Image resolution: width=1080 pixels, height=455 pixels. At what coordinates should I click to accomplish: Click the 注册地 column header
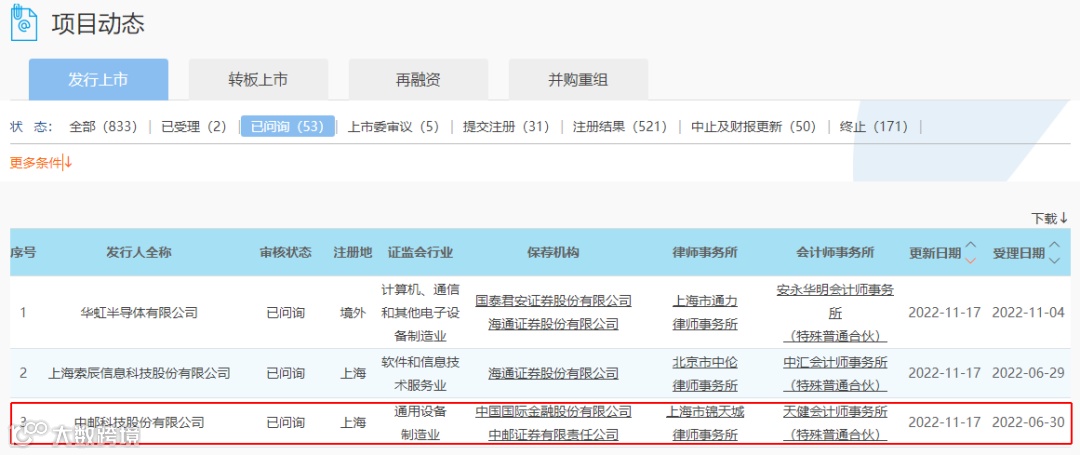click(x=353, y=253)
